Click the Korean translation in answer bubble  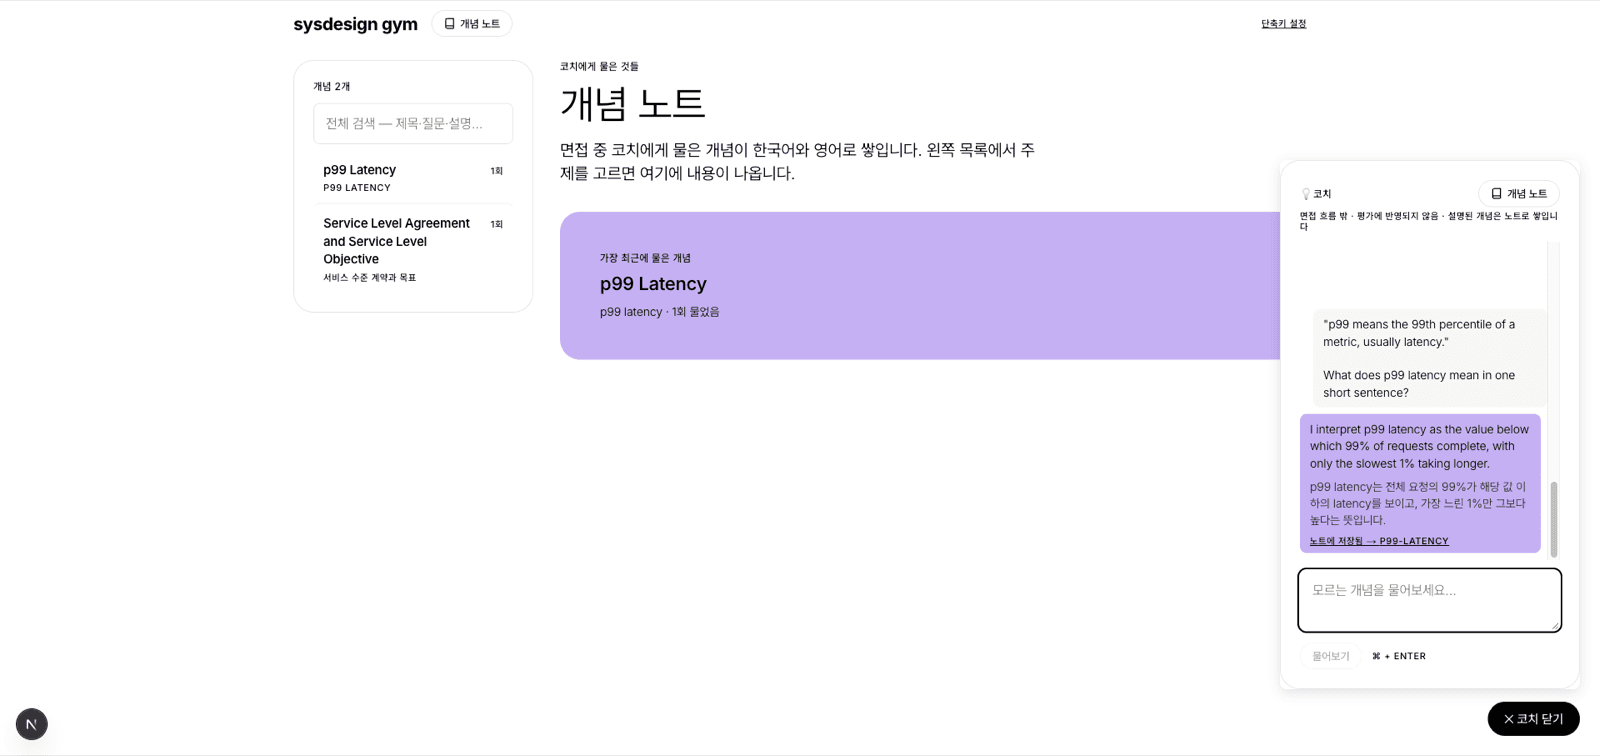point(1418,503)
